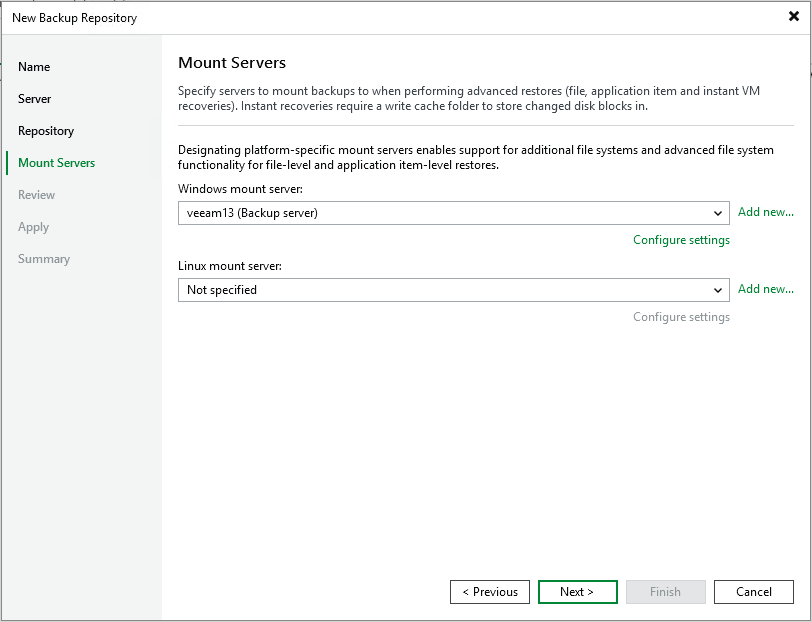Expand the Linux mount server dropdown arrow

click(718, 290)
